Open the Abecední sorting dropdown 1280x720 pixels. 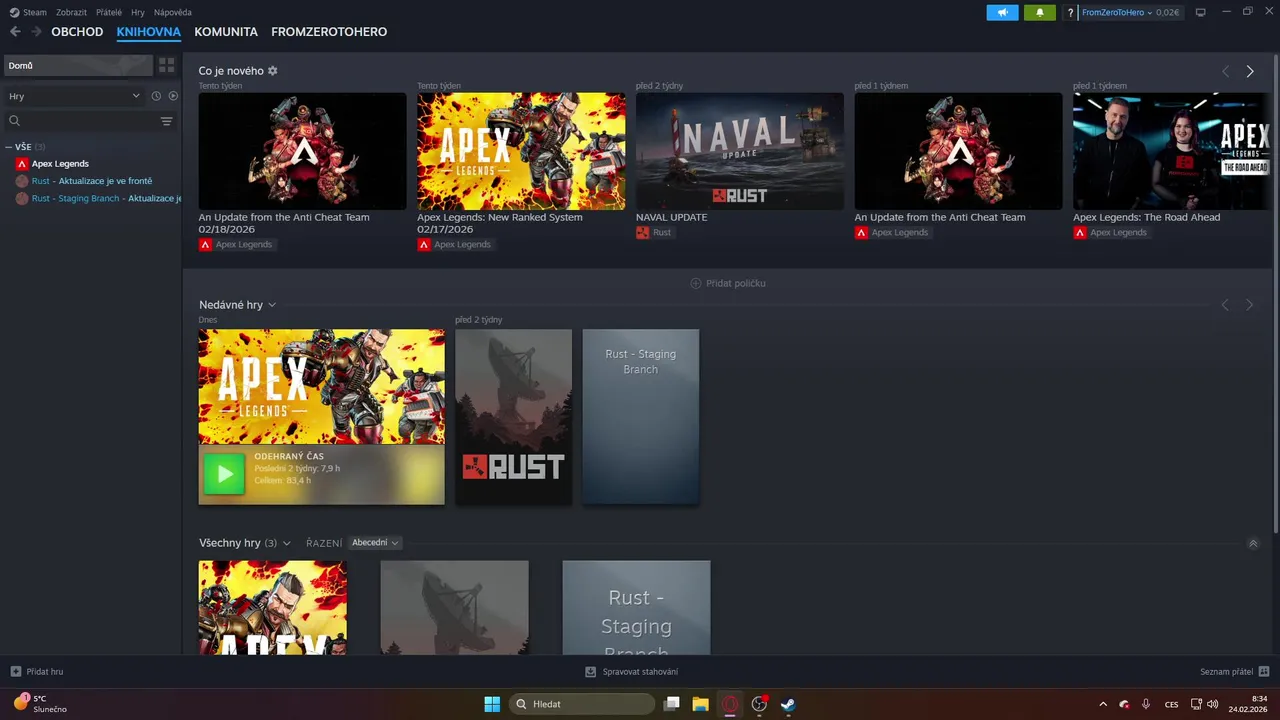click(375, 543)
